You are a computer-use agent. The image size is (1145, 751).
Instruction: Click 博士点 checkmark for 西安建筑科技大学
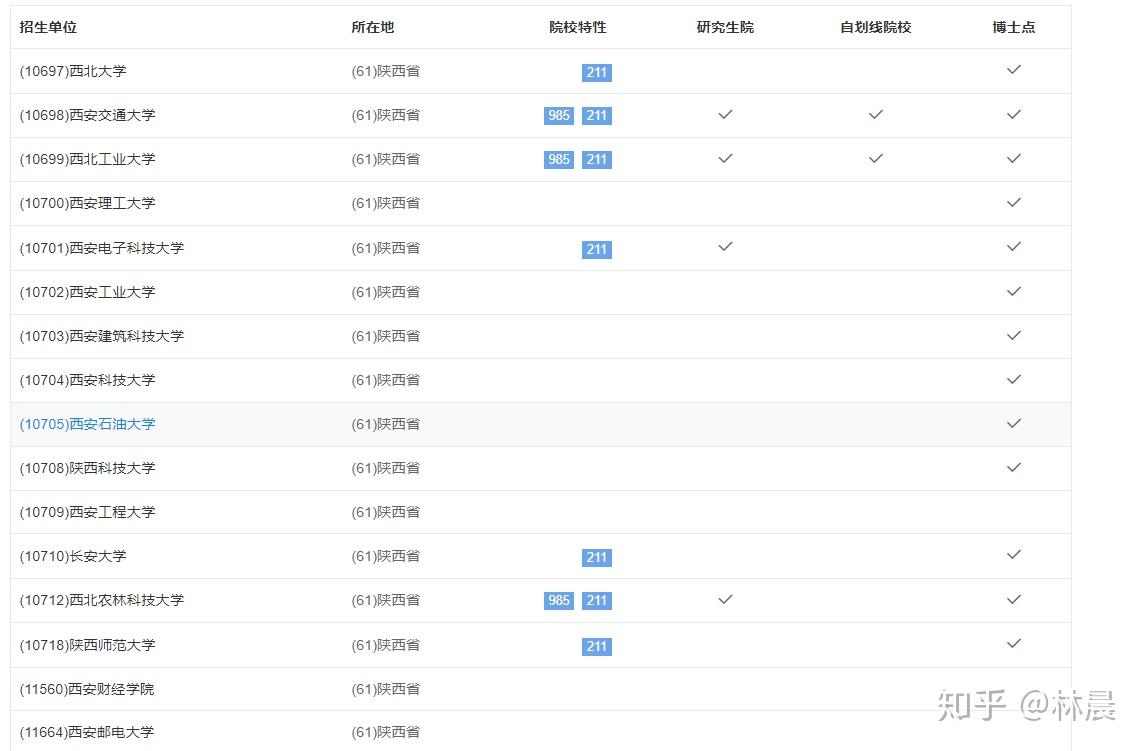1014,335
